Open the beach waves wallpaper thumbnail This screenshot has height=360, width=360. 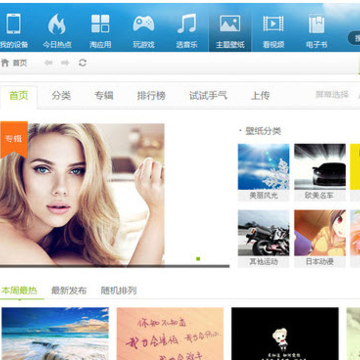[x=55, y=334]
